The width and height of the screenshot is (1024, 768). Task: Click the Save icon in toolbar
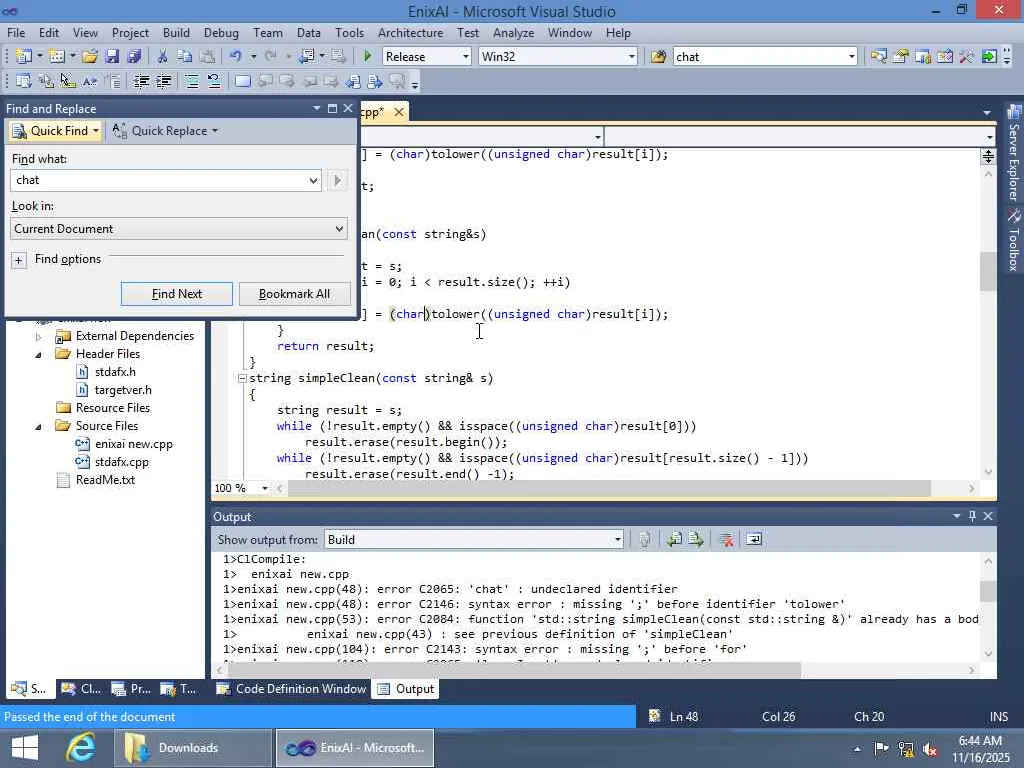click(112, 57)
